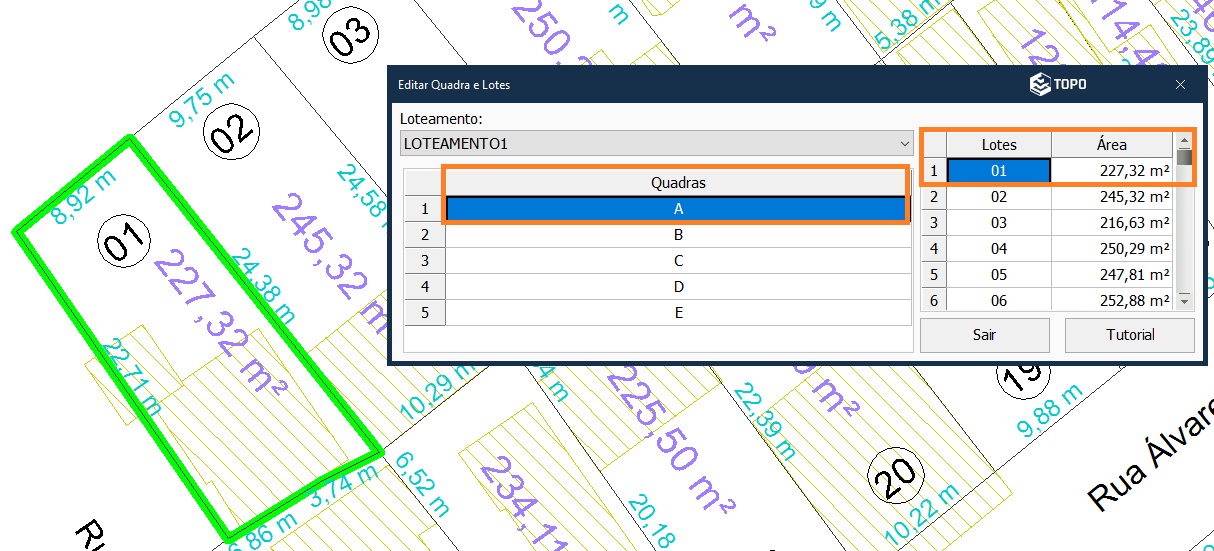Image resolution: width=1214 pixels, height=551 pixels.
Task: Click the 250,29 m² area cell
Action: click(x=1112, y=248)
